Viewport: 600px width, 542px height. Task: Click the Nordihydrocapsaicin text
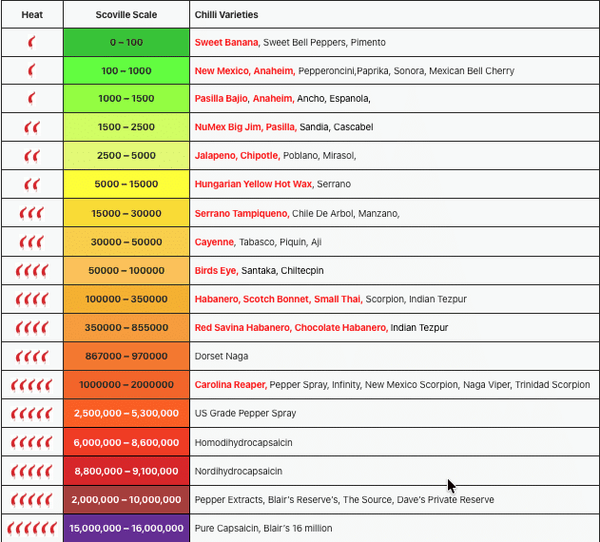click(238, 471)
